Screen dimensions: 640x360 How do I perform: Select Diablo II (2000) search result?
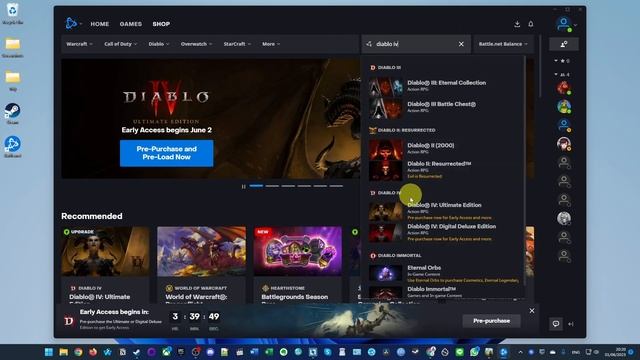(443, 148)
